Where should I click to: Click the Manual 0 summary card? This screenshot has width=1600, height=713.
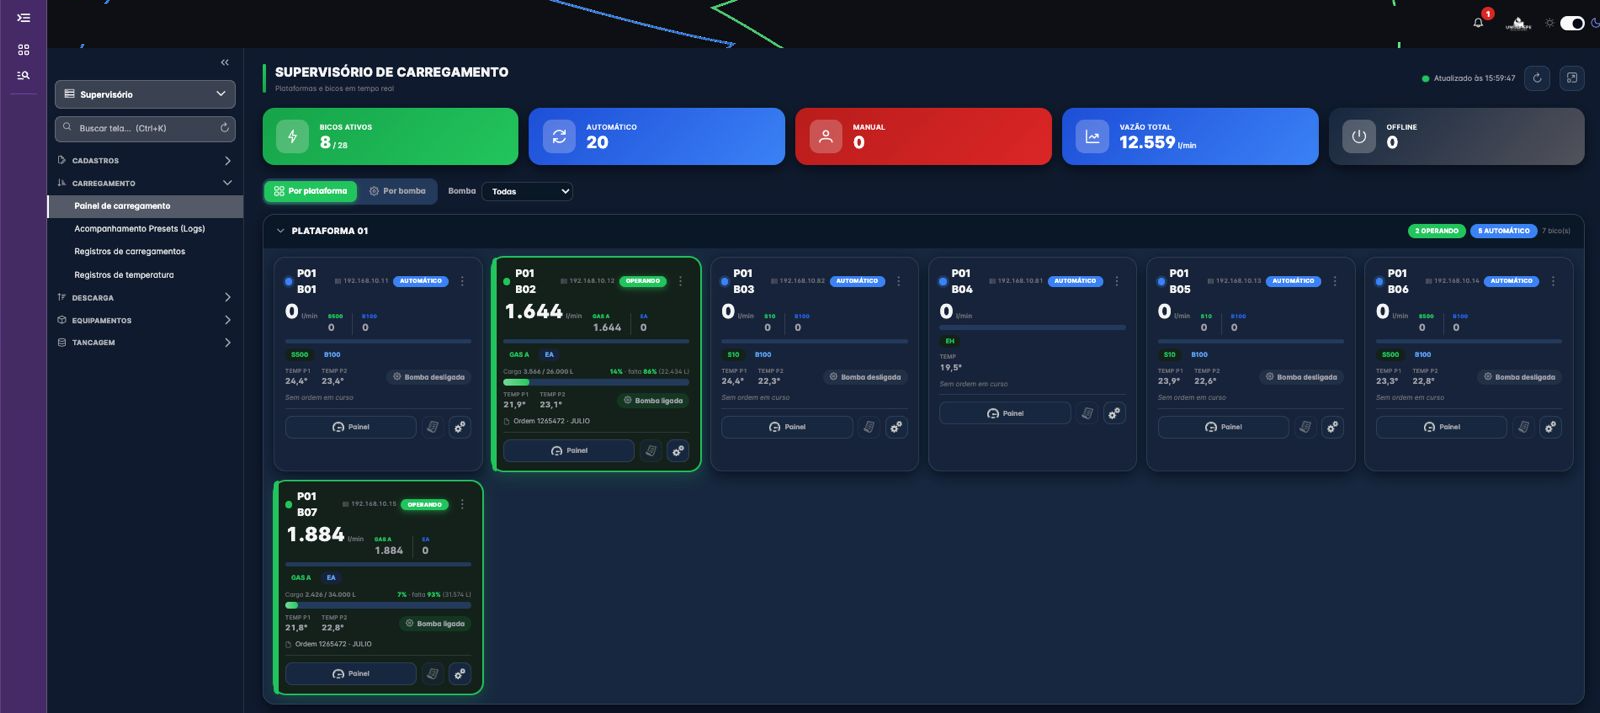[923, 136]
